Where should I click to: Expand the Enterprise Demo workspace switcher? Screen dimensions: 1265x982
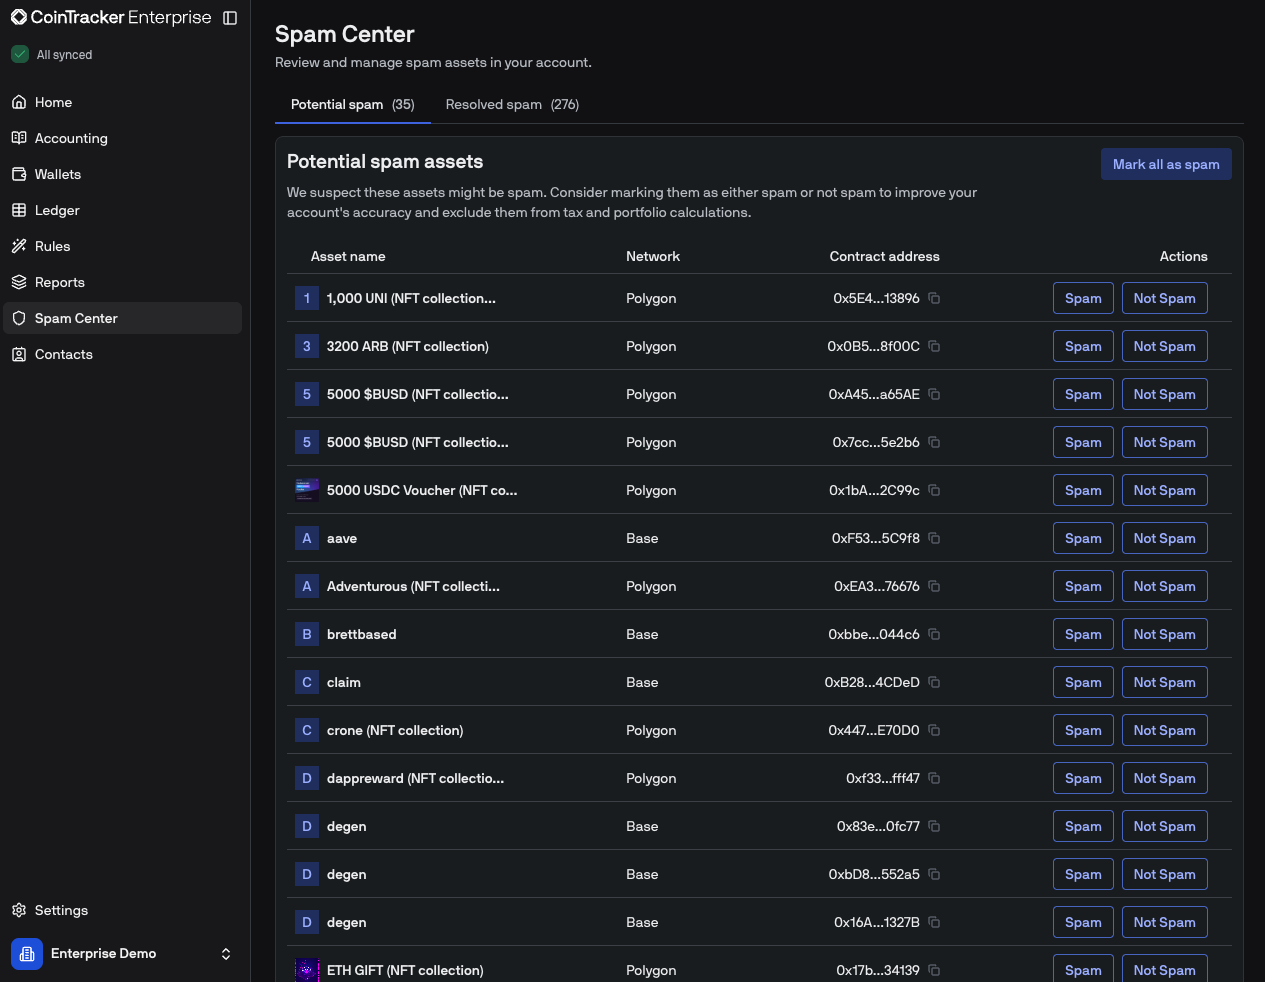coord(226,954)
